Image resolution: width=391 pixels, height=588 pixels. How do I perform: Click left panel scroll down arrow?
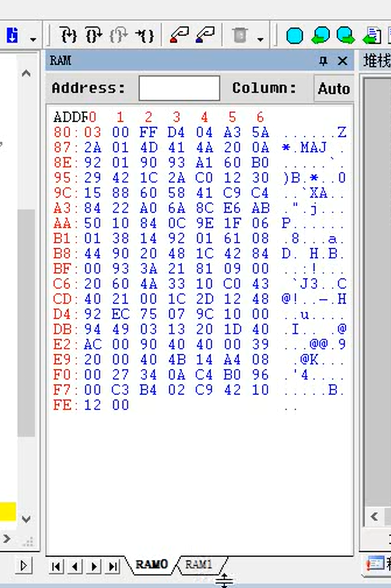(x=26, y=519)
